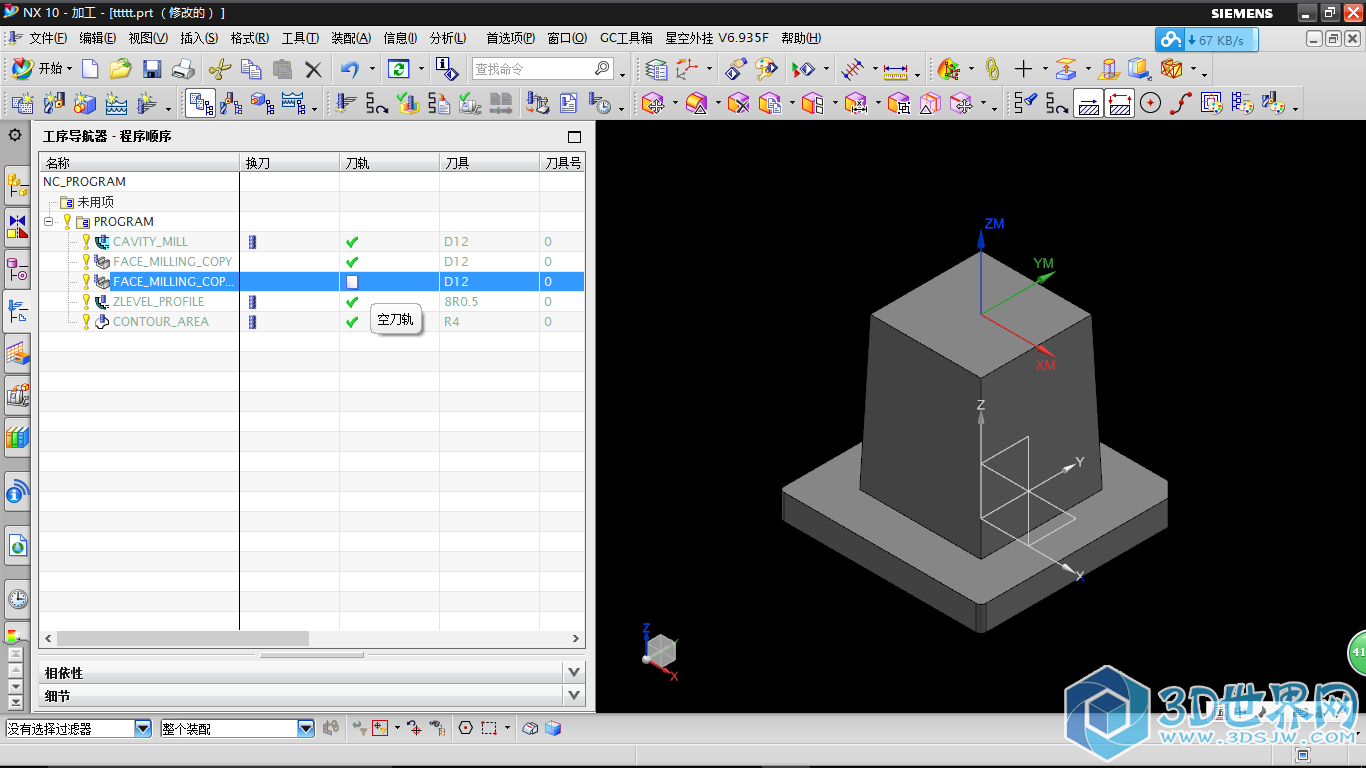Open the GC工具箱 menu

tap(626, 38)
